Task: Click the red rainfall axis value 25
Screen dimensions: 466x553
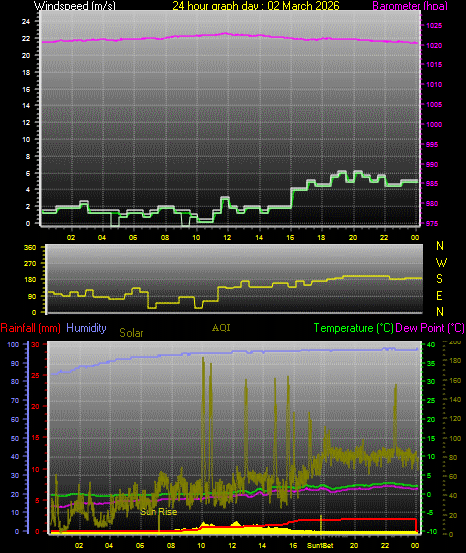Action: 35,376
